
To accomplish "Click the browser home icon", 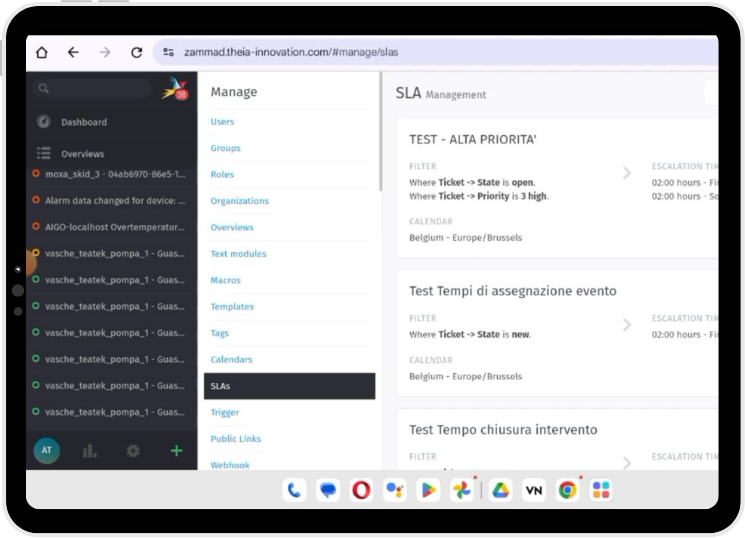I will 42,52.
